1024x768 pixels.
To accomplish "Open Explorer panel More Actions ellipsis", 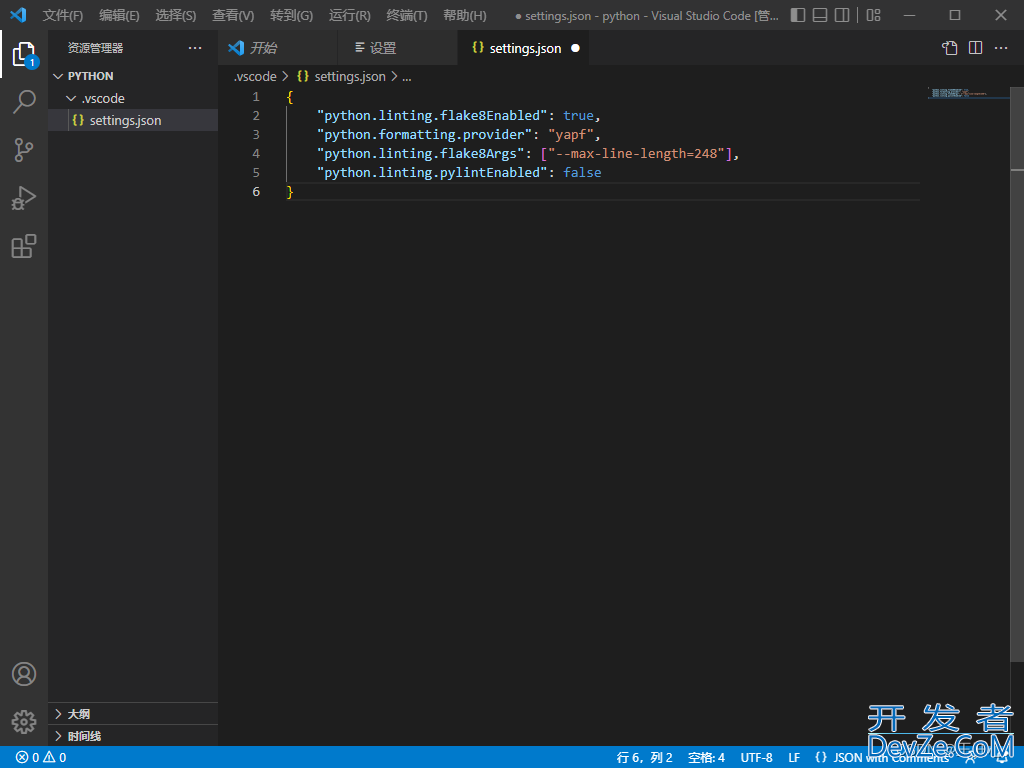I will (195, 48).
